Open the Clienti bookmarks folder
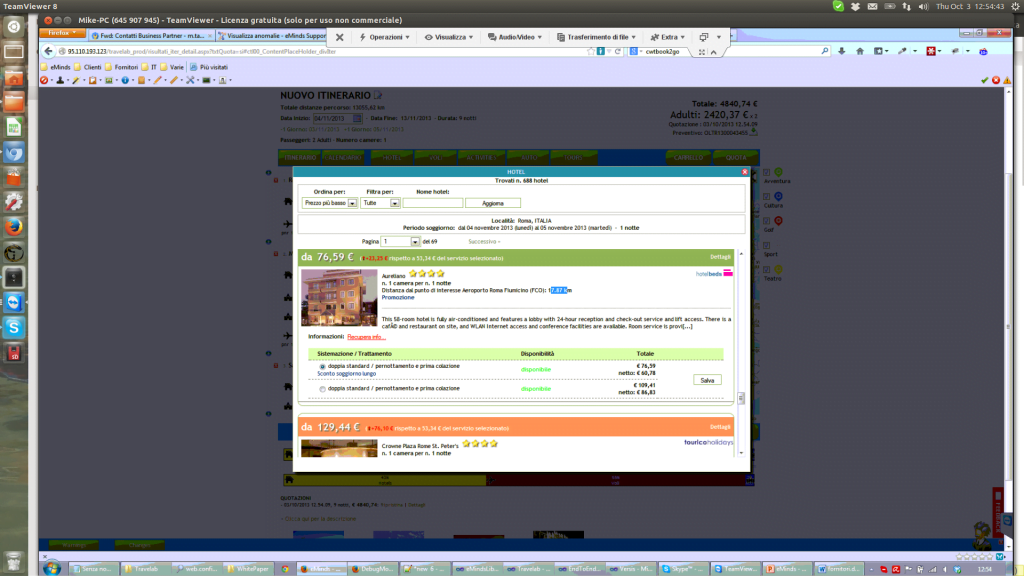Viewport: 1024px width, 576px height. pos(88,67)
